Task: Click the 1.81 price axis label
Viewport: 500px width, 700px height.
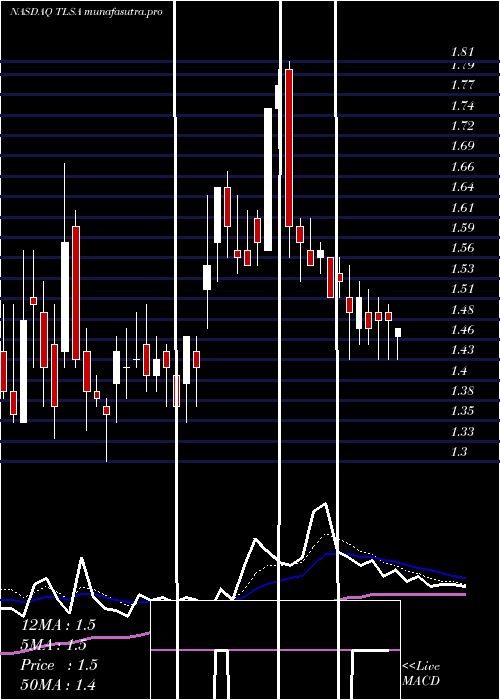Action: [462, 52]
